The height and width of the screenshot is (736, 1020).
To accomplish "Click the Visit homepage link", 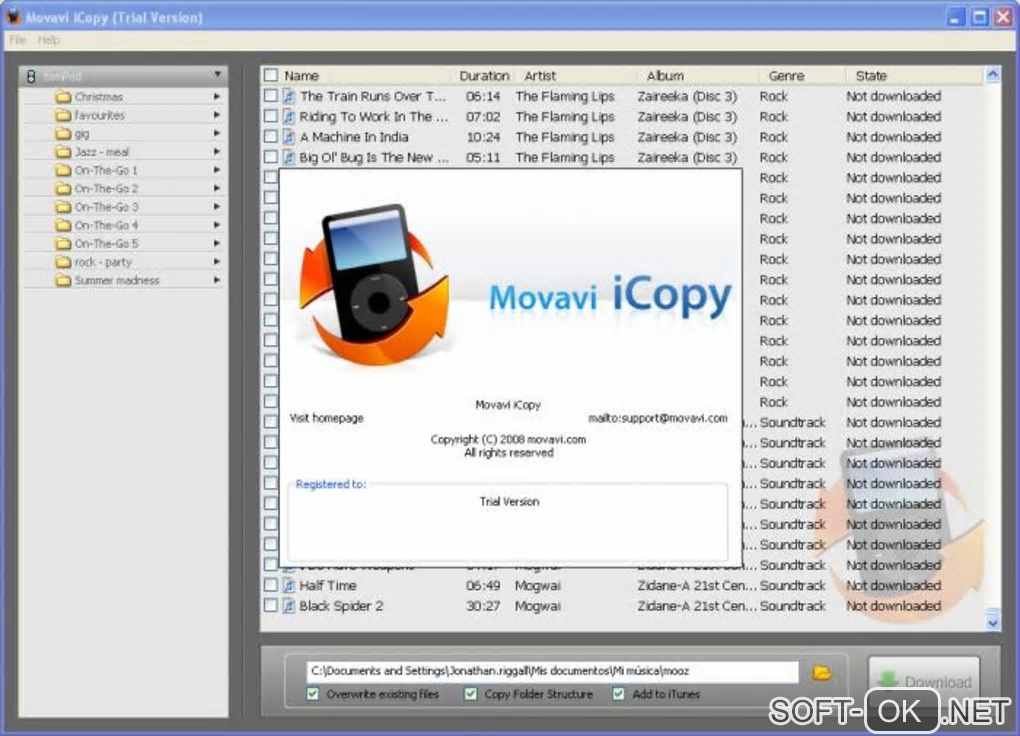I will click(327, 418).
